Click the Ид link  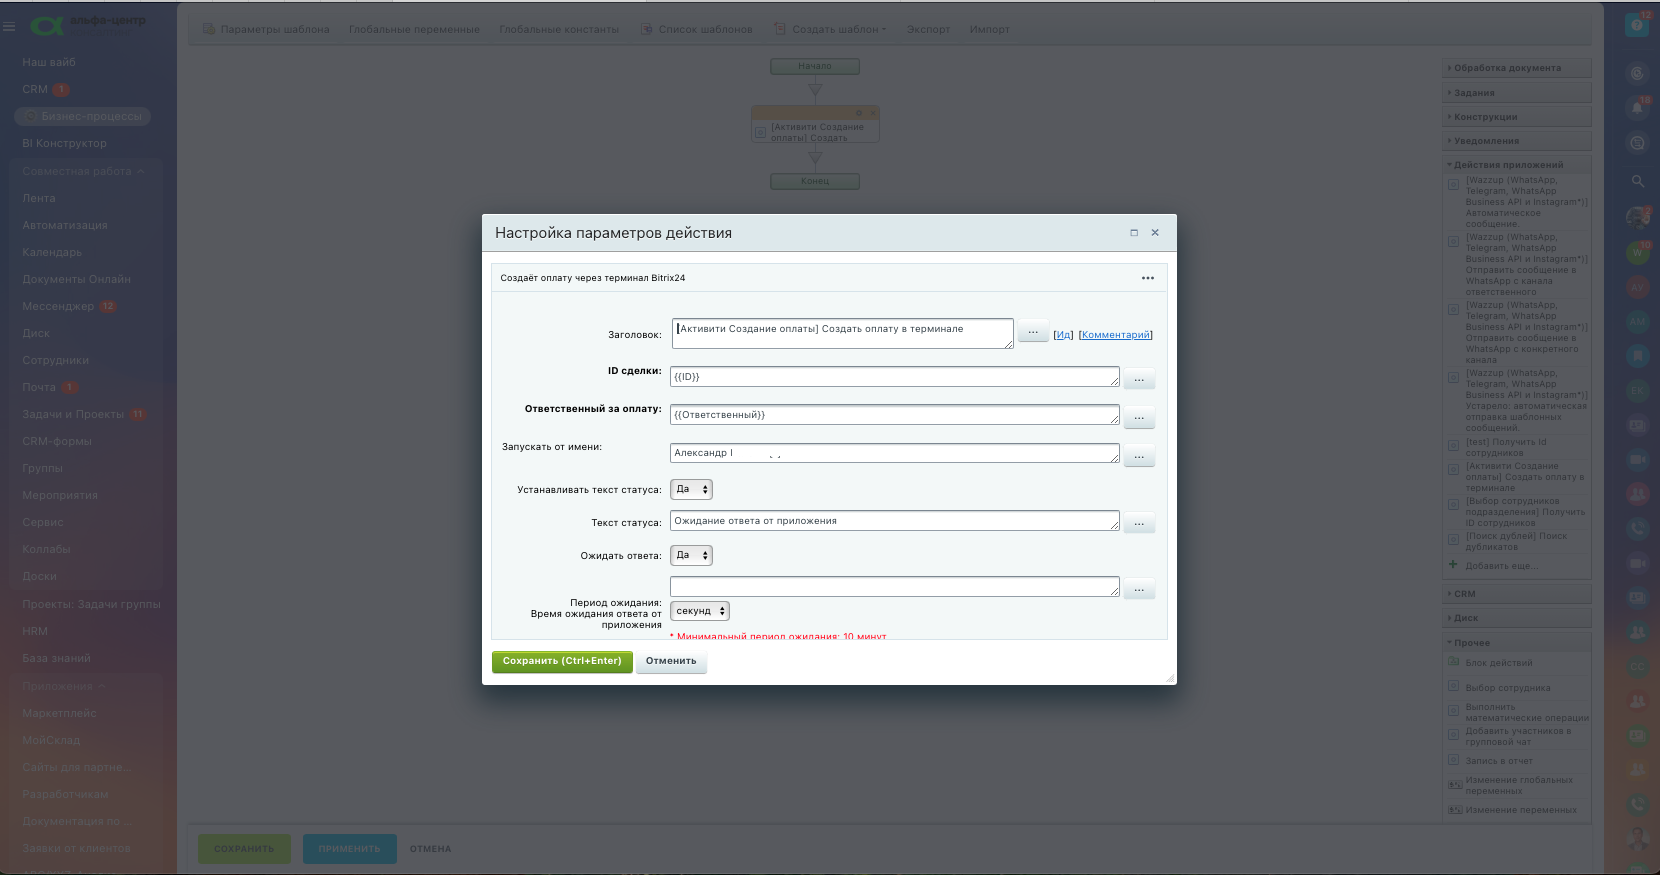(1063, 335)
